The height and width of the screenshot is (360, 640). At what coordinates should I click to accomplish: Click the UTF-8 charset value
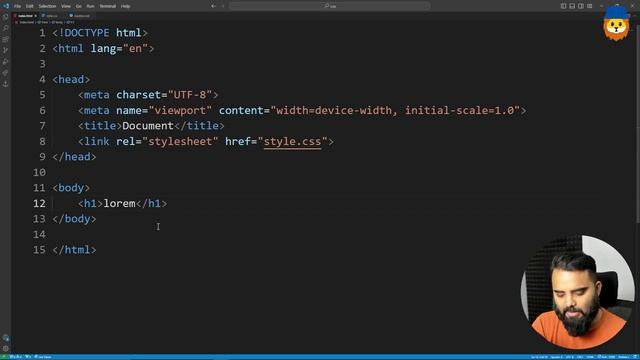tap(190, 95)
